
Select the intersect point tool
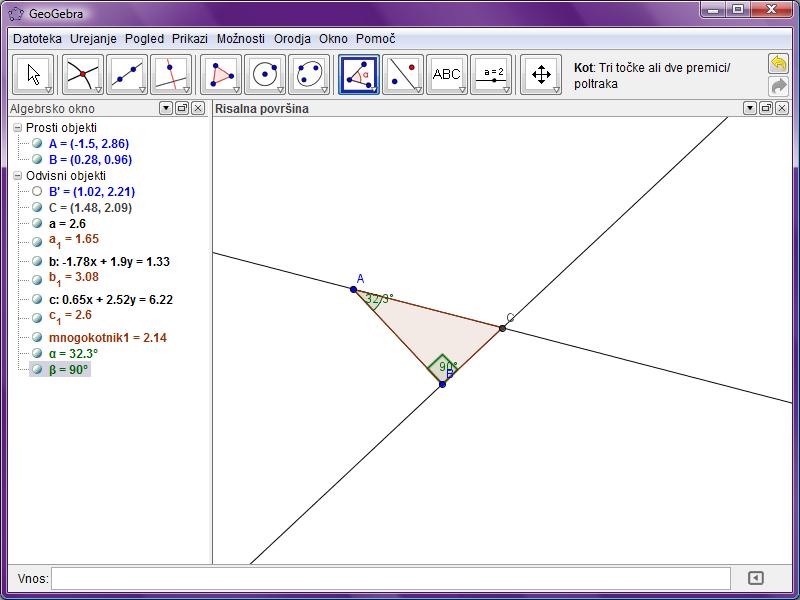click(82, 74)
